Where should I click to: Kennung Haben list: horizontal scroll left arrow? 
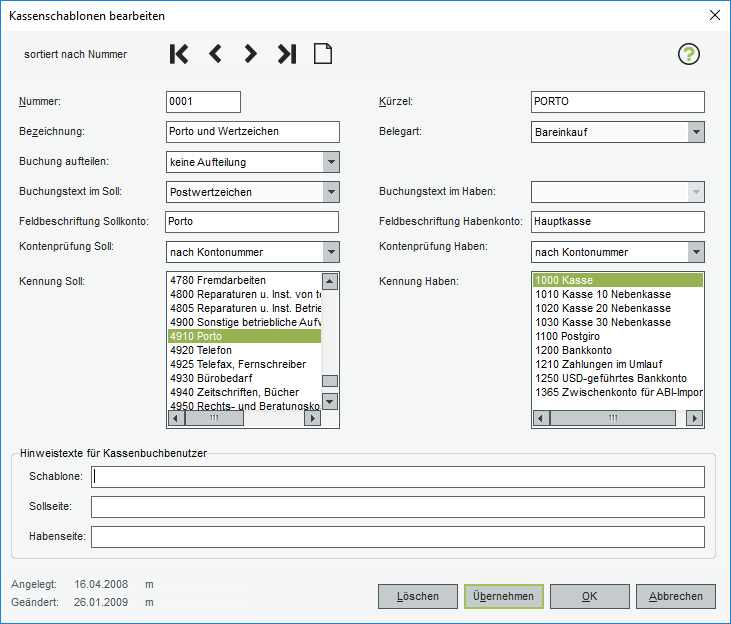[x=540, y=418]
